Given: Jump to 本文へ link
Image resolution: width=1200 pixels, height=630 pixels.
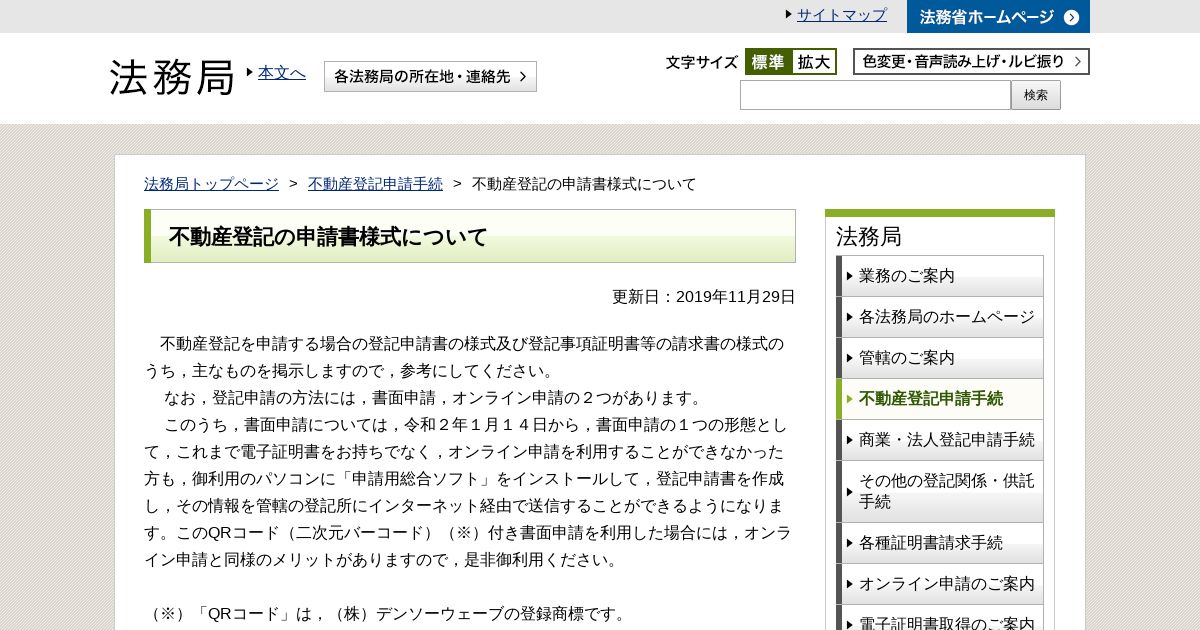Looking at the screenshot, I should coord(282,73).
